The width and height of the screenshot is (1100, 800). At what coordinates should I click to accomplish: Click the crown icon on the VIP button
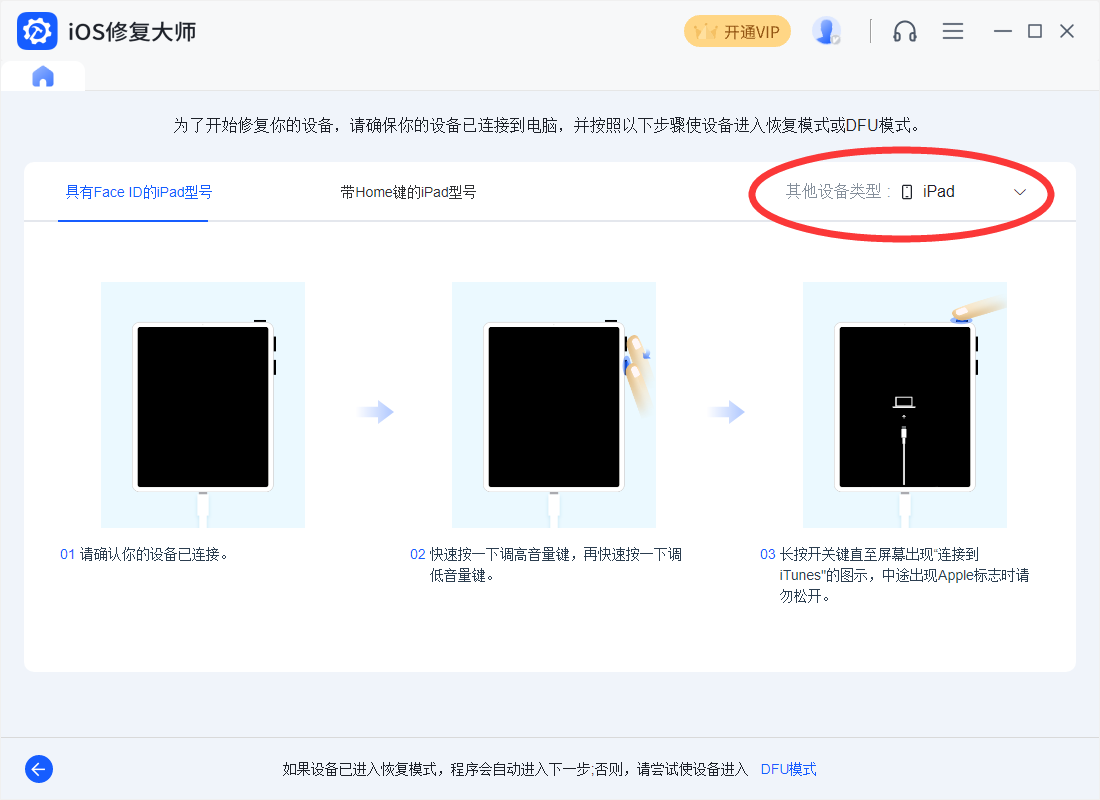point(706,32)
